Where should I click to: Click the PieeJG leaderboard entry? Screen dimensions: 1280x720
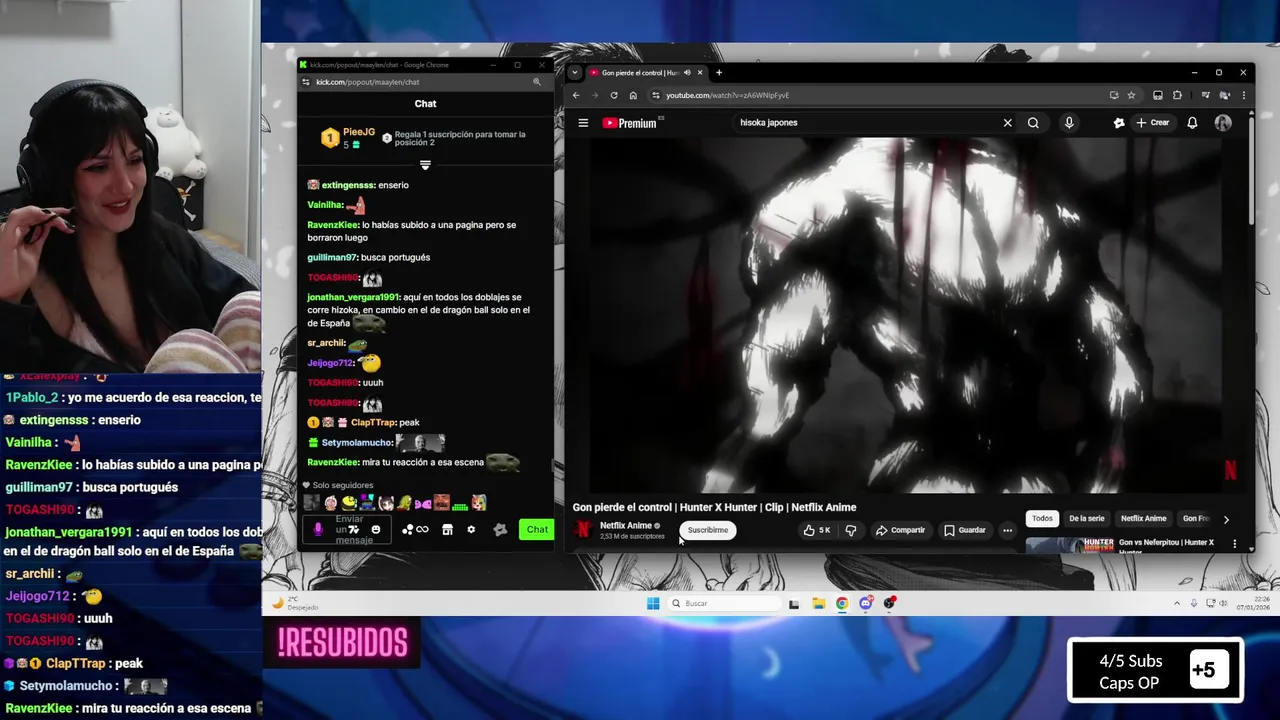[x=348, y=138]
